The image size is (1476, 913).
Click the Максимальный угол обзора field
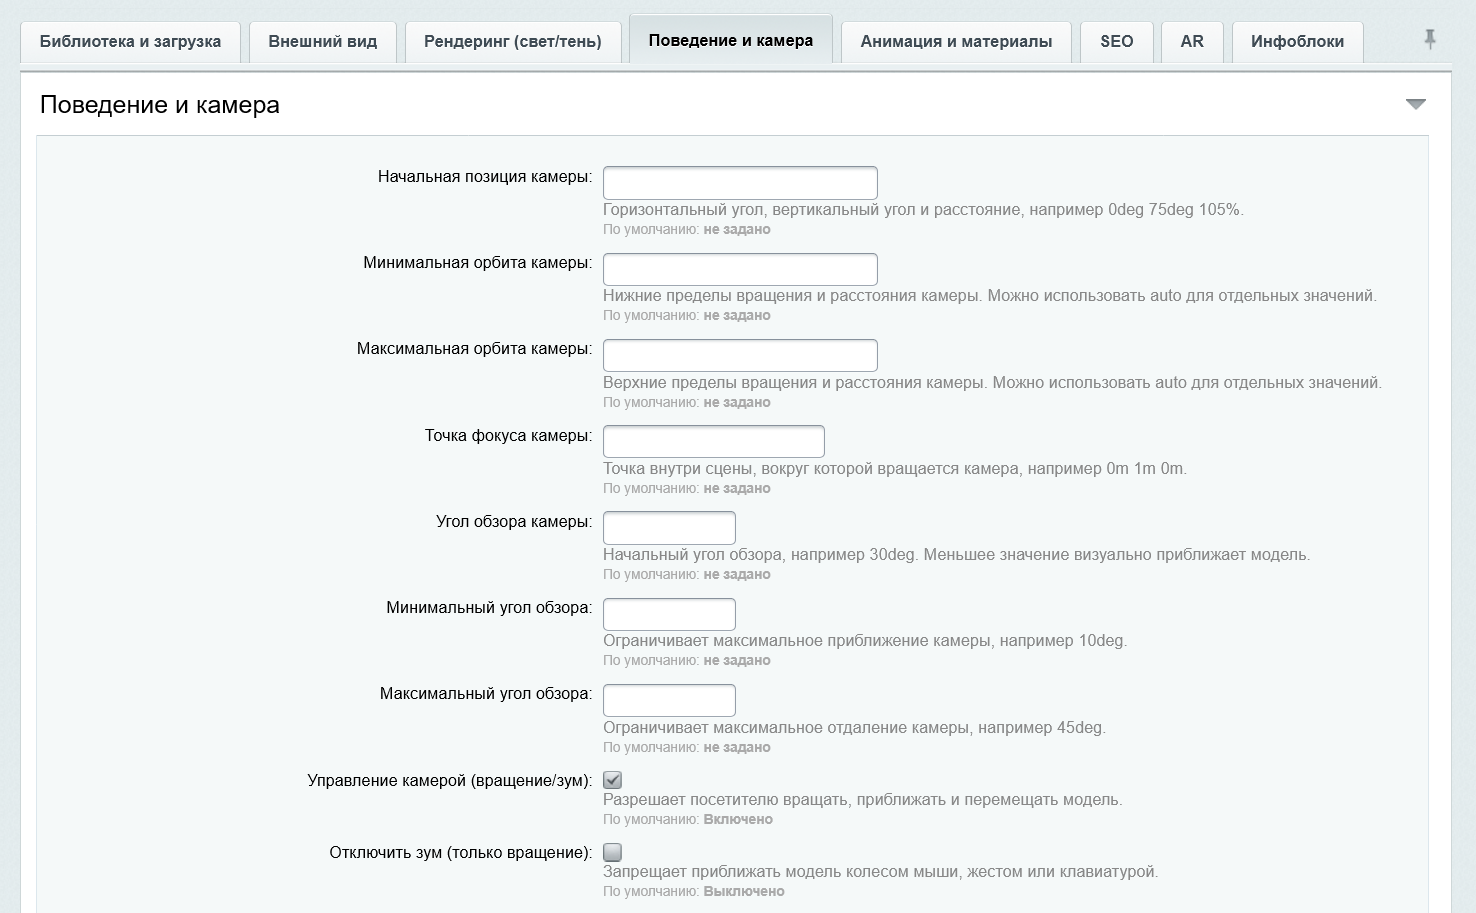coord(669,700)
